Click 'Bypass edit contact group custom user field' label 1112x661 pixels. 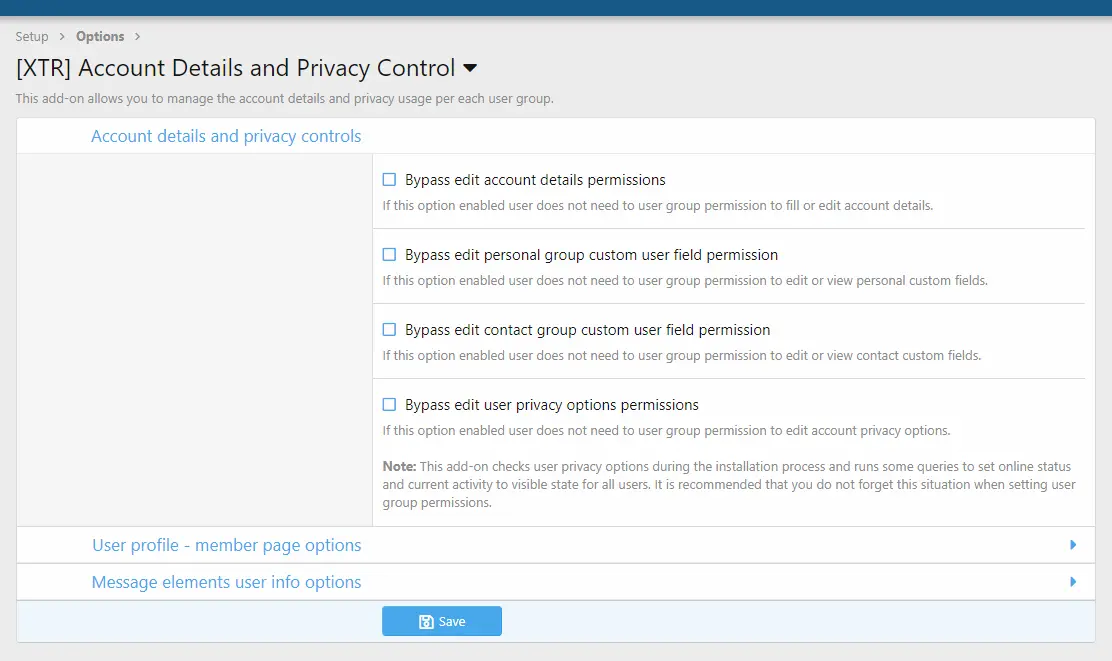pos(587,330)
